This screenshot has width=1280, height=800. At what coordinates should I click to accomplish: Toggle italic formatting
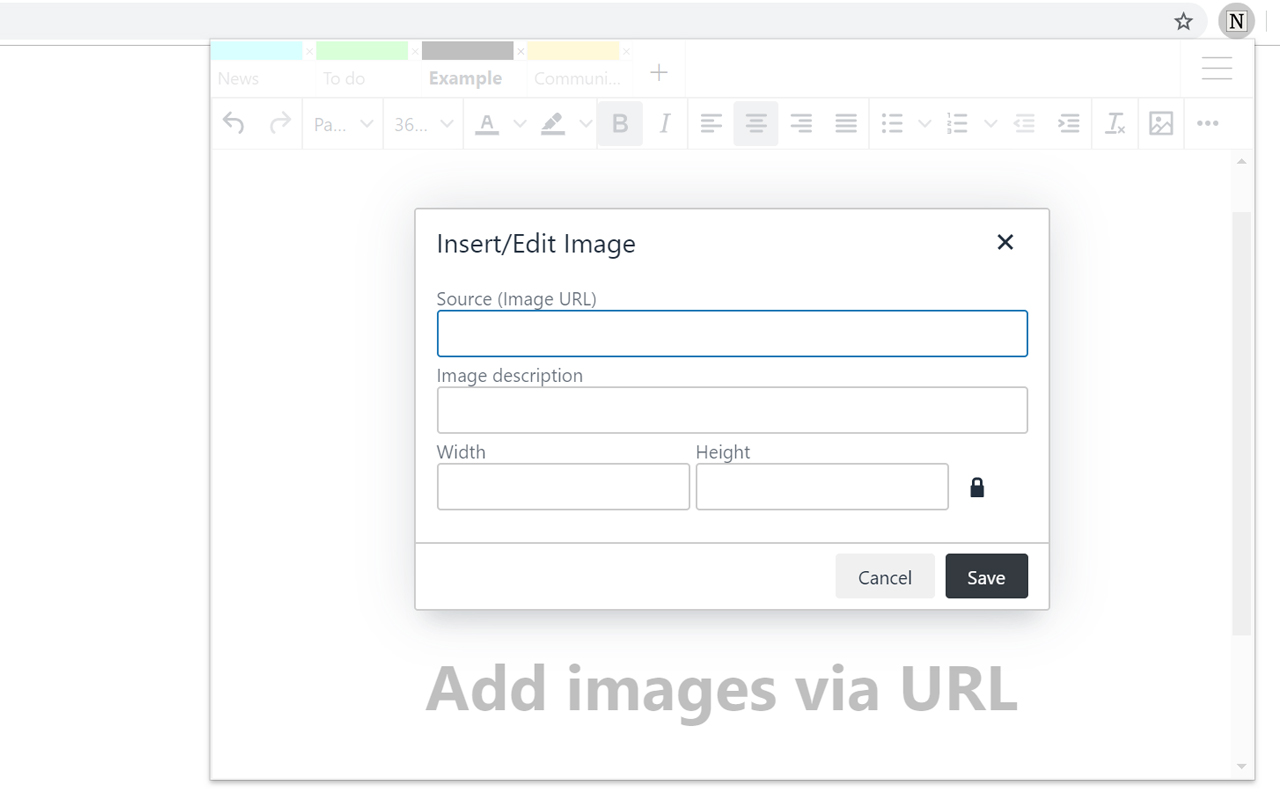[665, 124]
